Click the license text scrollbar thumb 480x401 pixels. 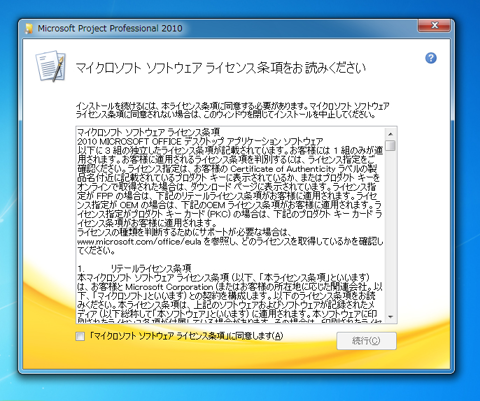tap(391, 145)
